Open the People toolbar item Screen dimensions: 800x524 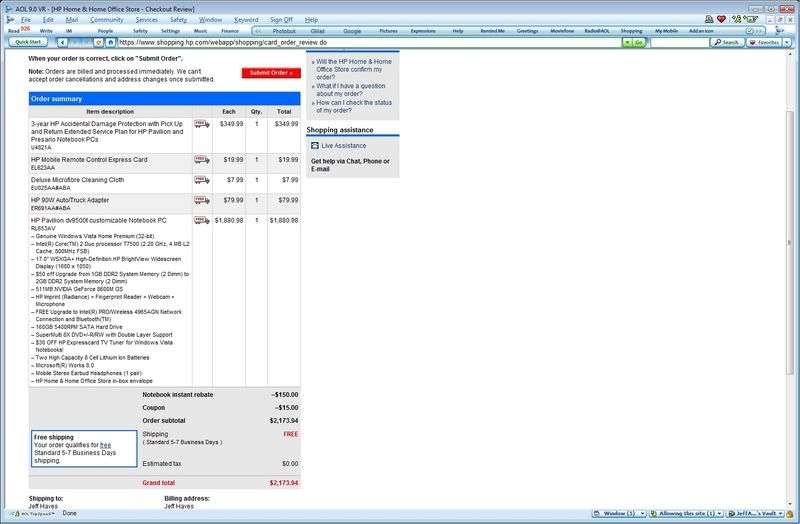pyautogui.click(x=105, y=31)
